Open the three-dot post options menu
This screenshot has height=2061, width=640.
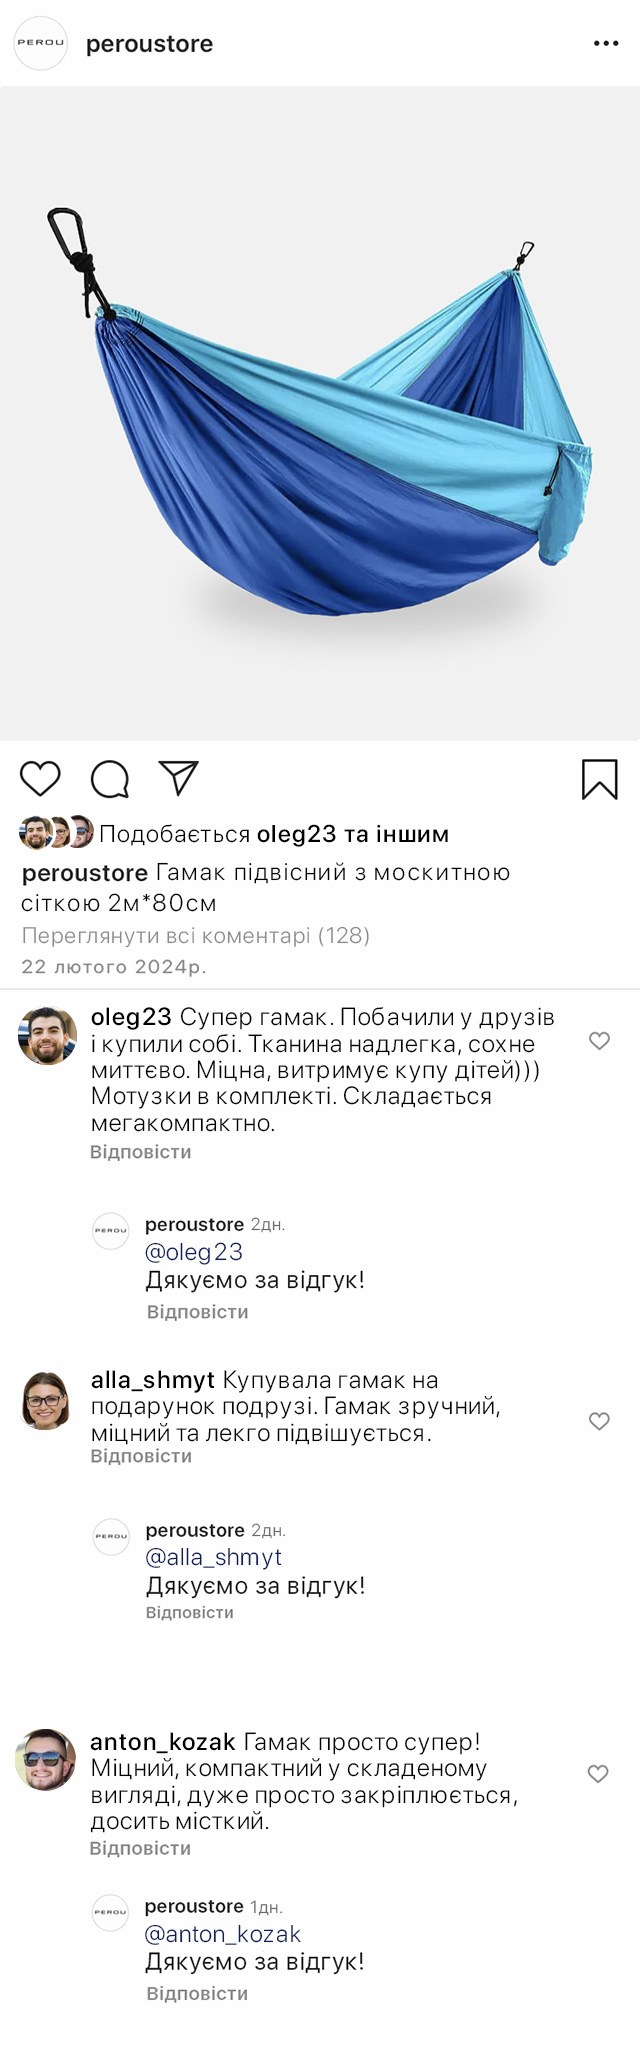pyautogui.click(x=606, y=44)
